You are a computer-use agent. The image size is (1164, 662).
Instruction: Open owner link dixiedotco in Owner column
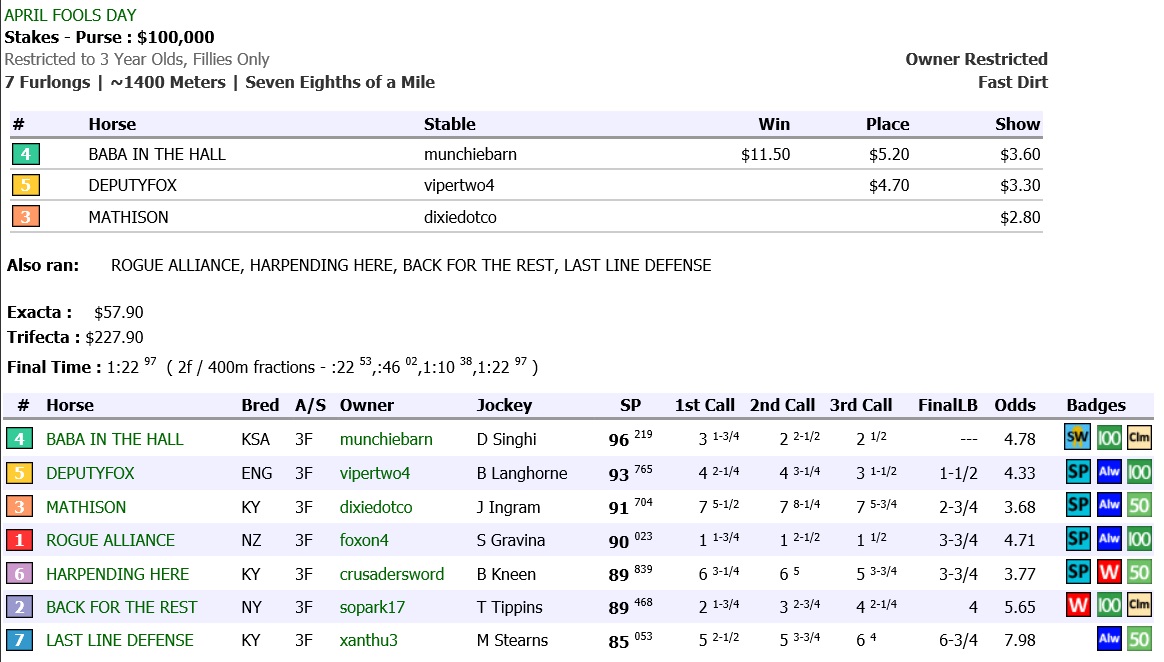376,507
